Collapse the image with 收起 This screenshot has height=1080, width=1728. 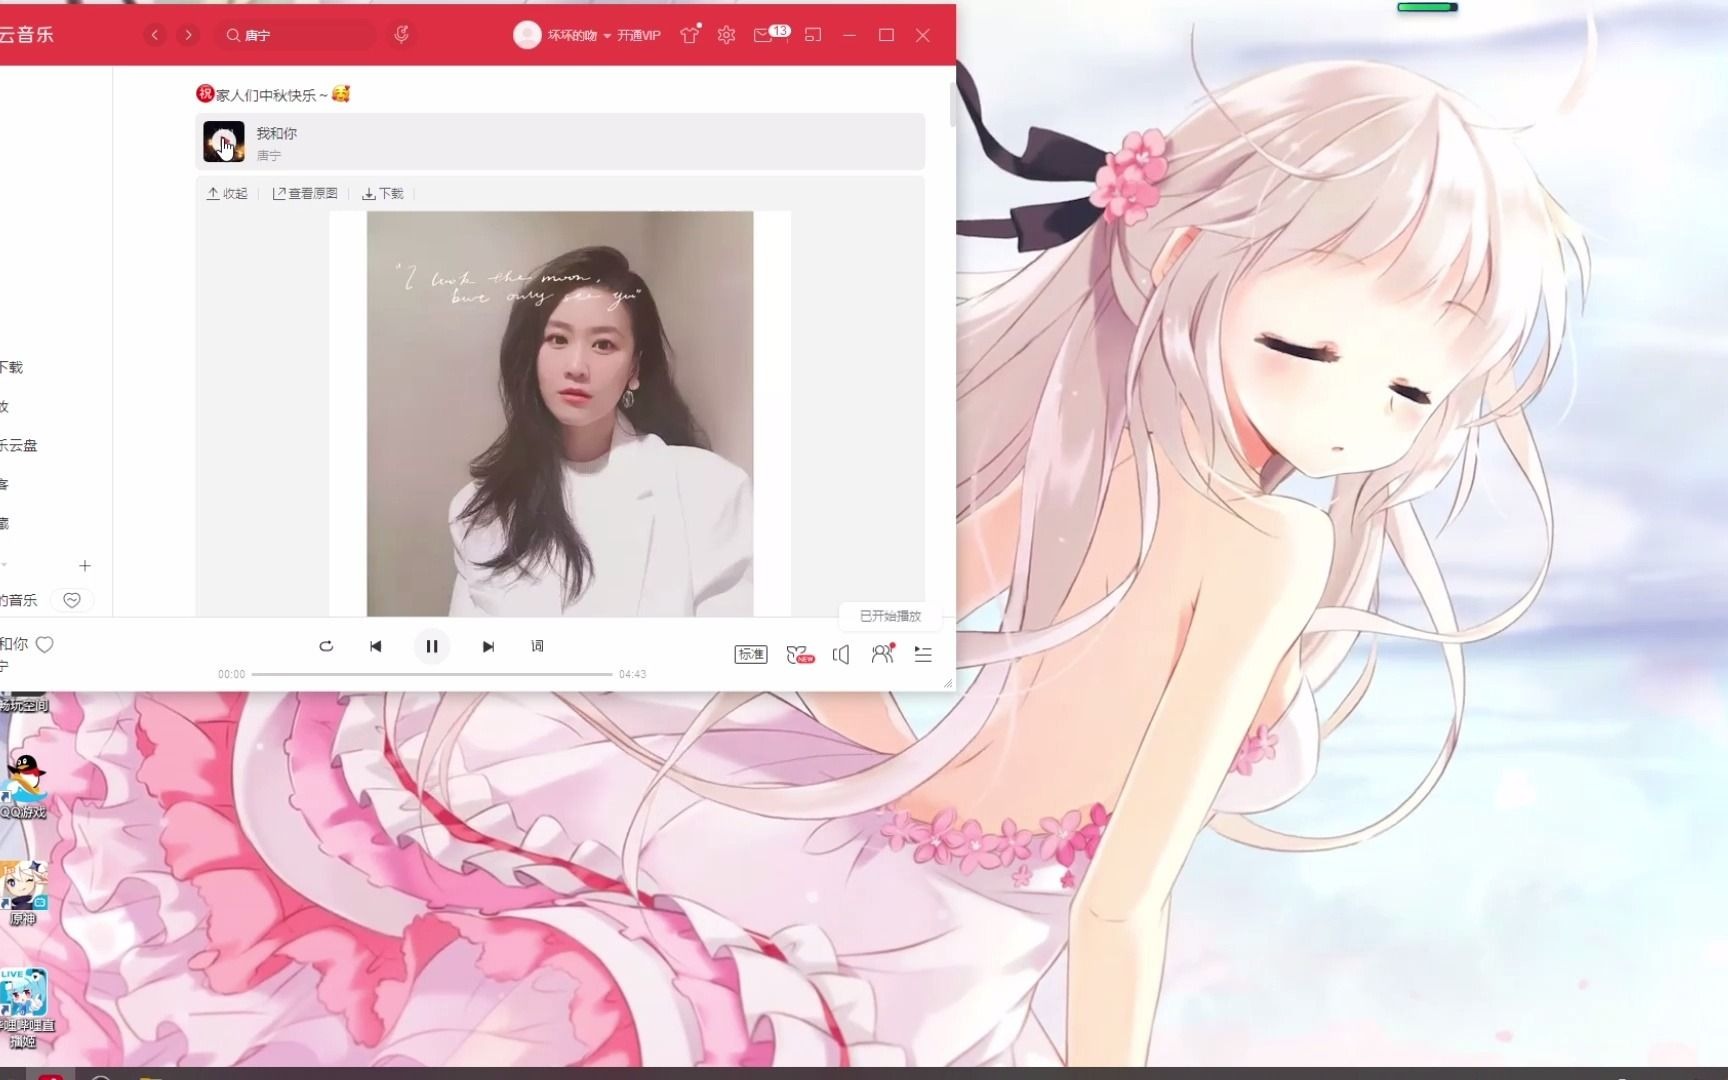click(x=227, y=193)
